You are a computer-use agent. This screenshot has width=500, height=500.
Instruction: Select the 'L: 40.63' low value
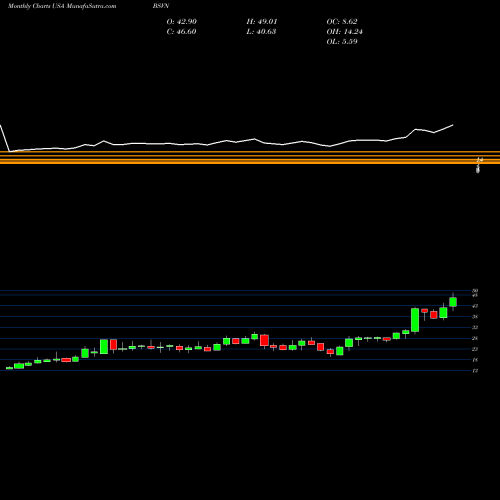click(261, 32)
